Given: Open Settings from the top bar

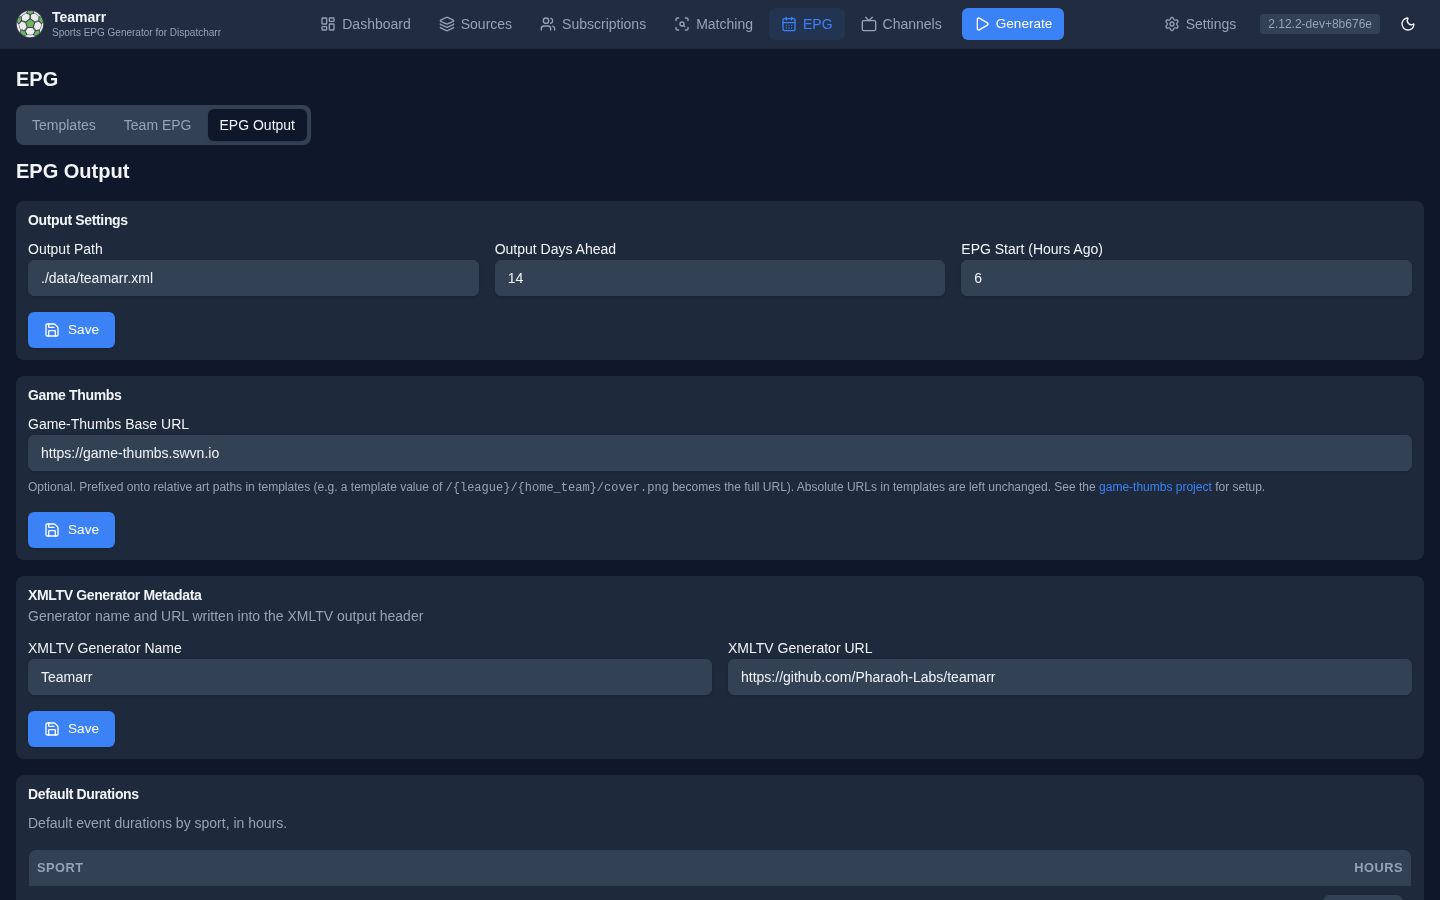Looking at the screenshot, I should [x=1200, y=24].
